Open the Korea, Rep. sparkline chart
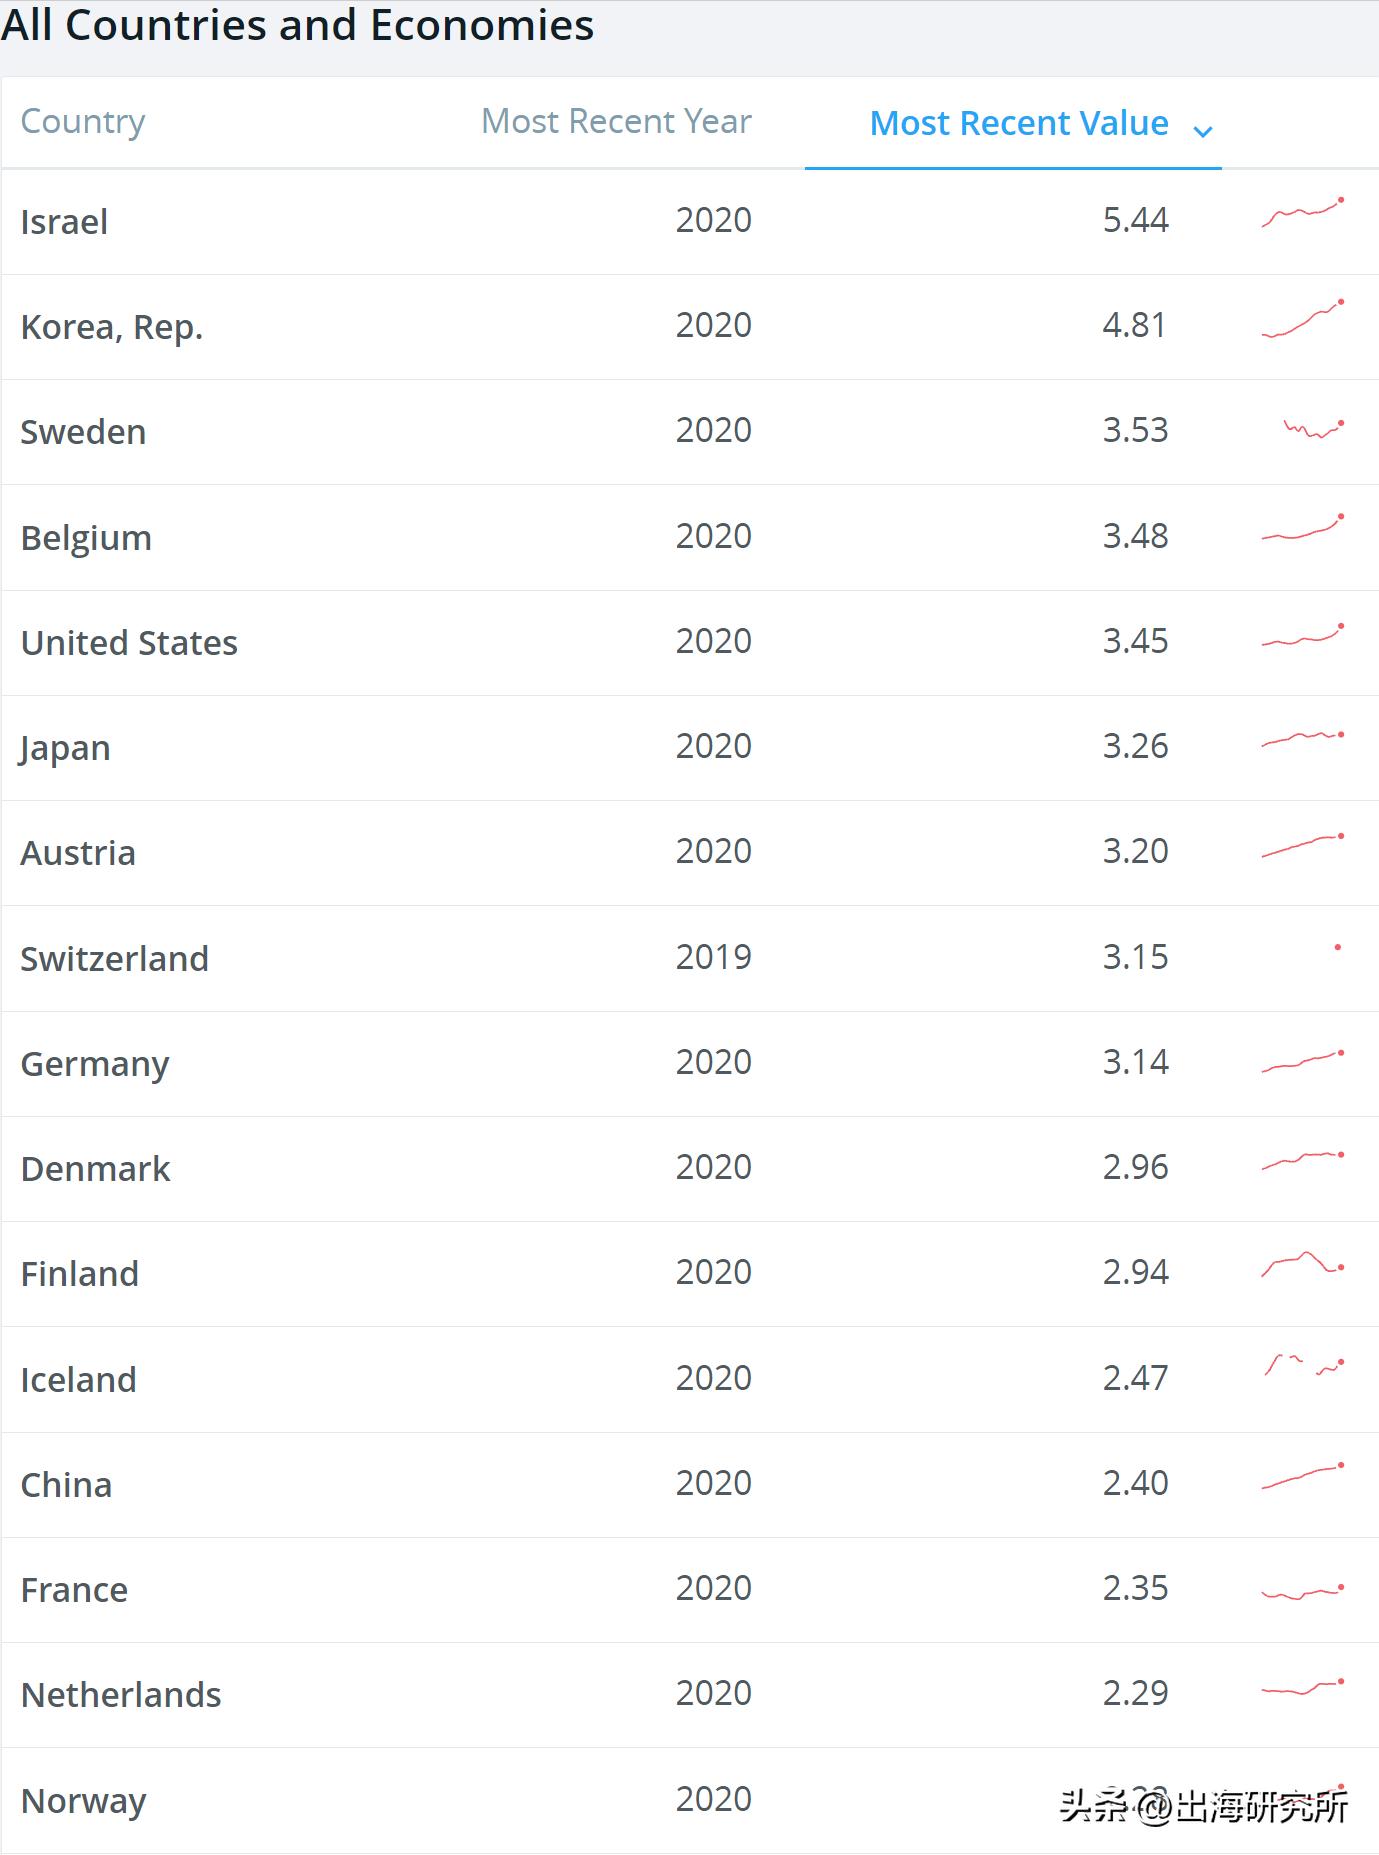The height and width of the screenshot is (1855, 1379). coord(1302,320)
